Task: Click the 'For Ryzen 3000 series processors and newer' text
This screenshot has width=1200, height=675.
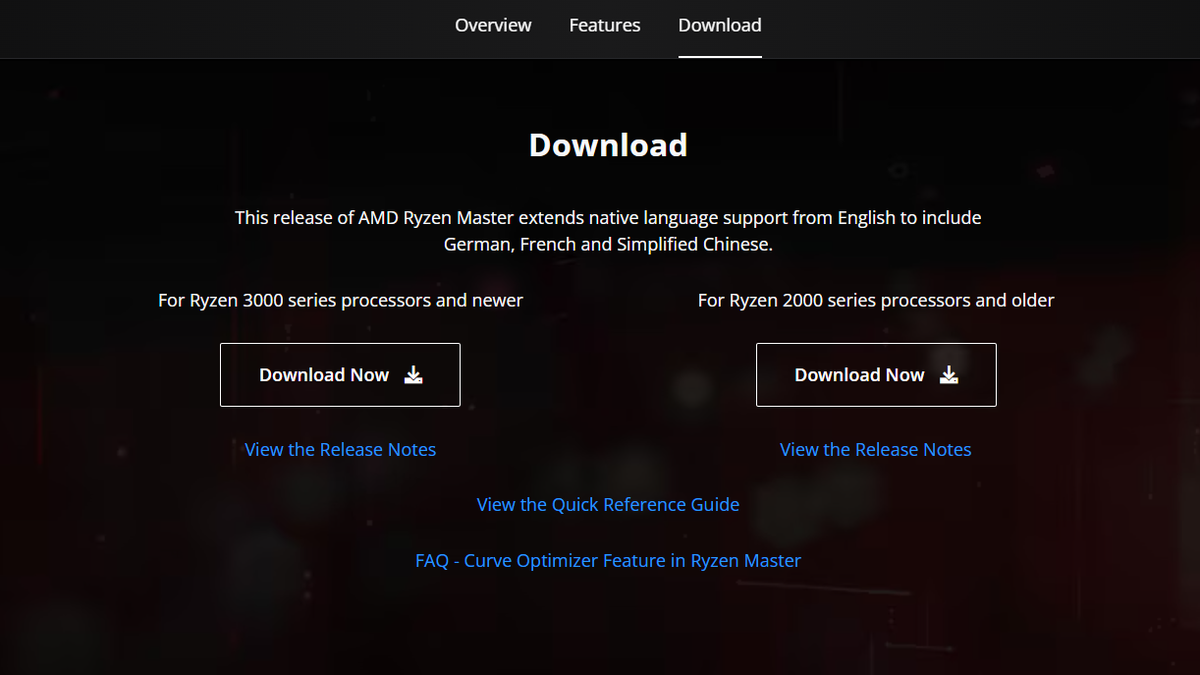Action: pyautogui.click(x=341, y=300)
